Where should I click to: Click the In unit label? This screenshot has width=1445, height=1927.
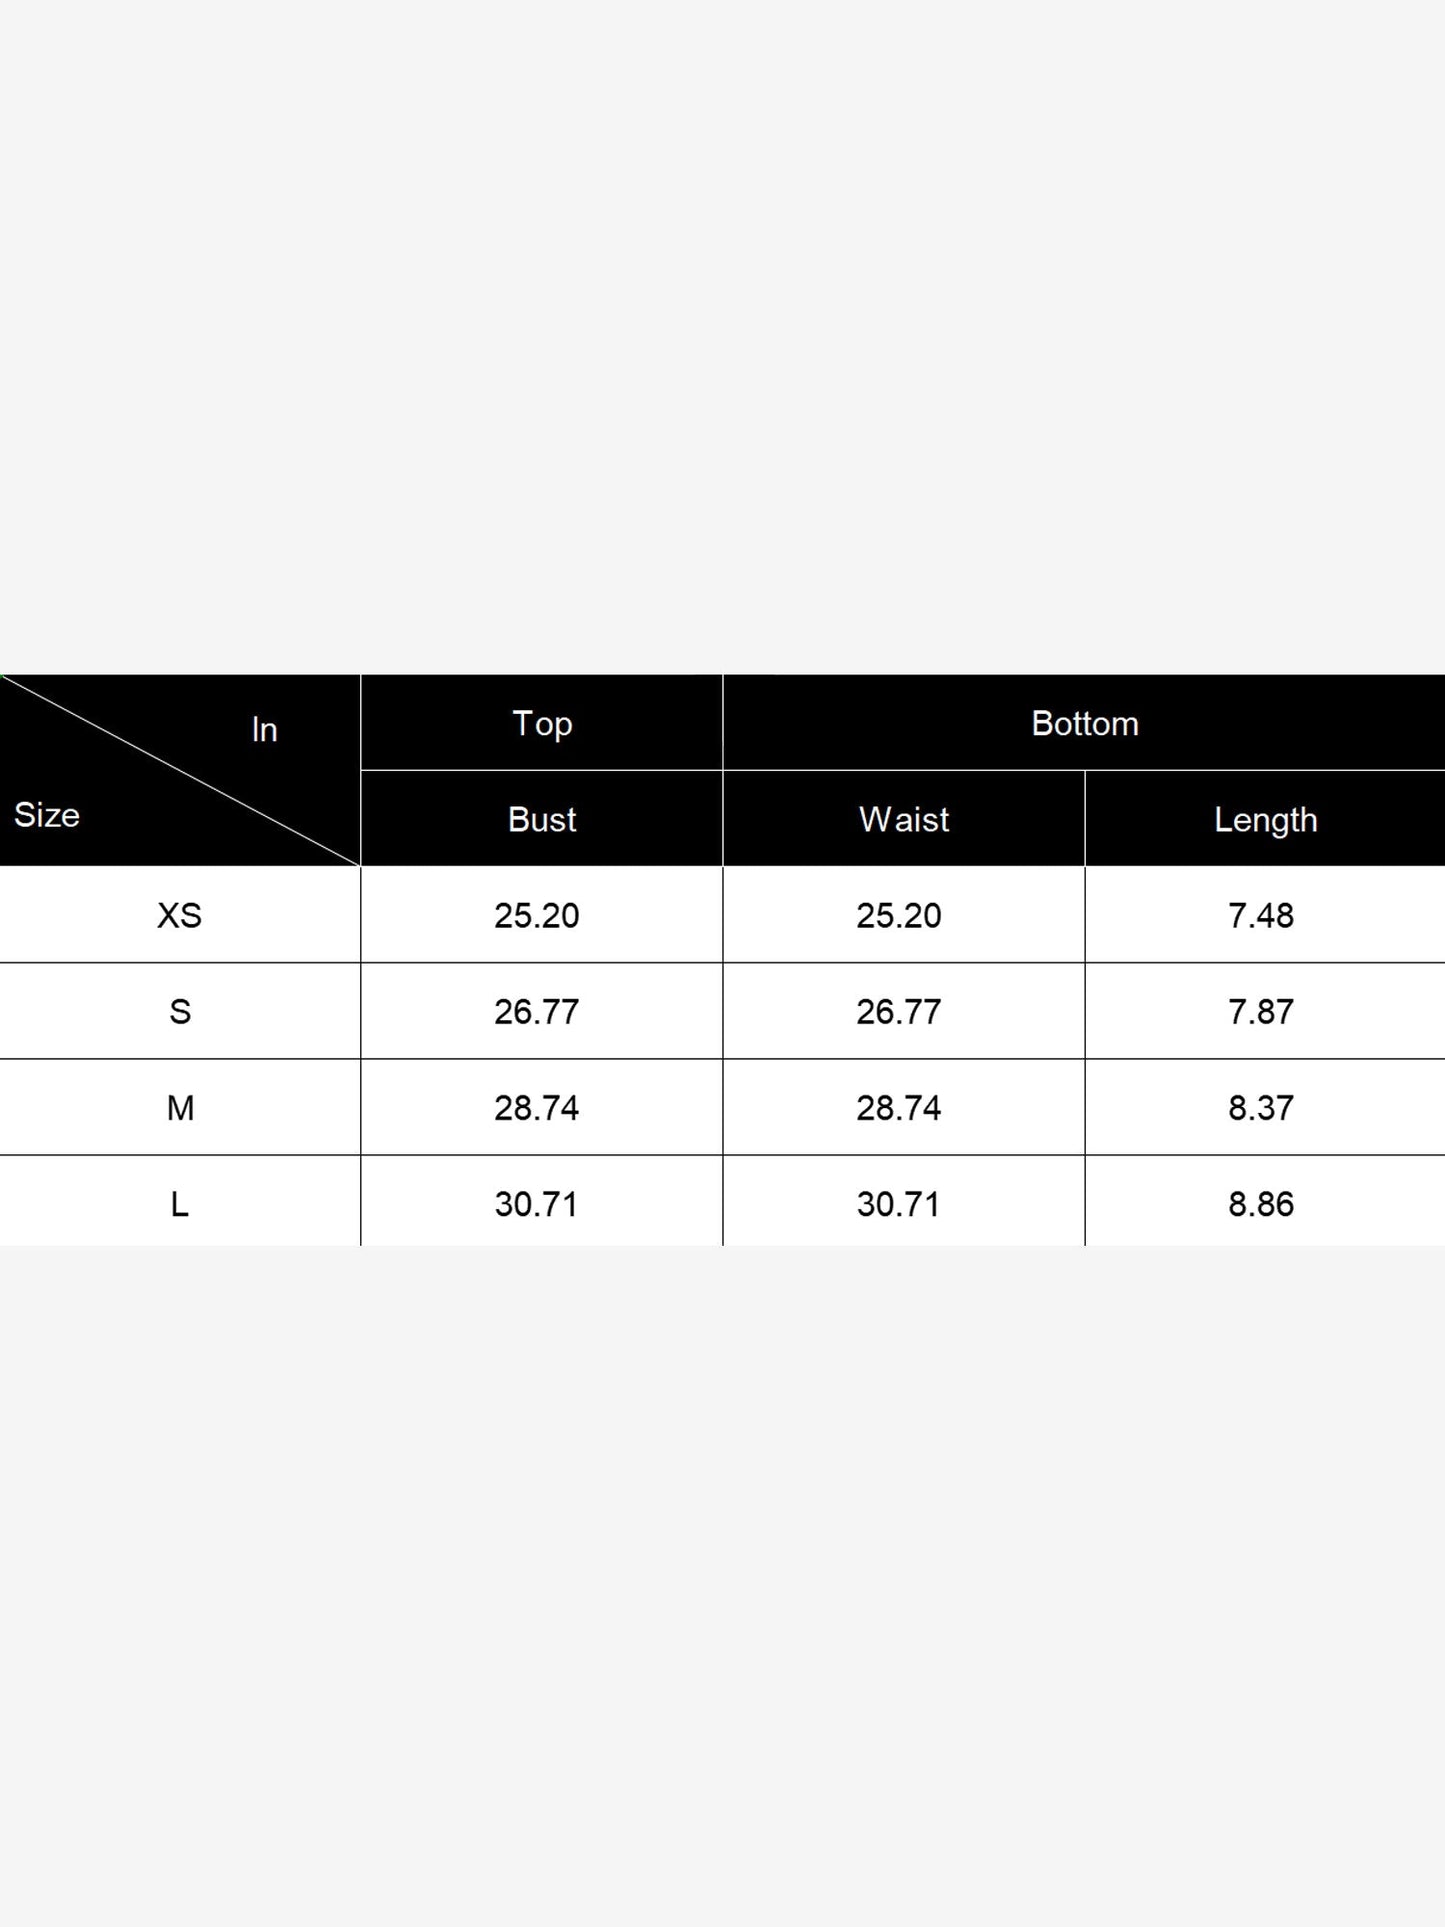coord(264,730)
